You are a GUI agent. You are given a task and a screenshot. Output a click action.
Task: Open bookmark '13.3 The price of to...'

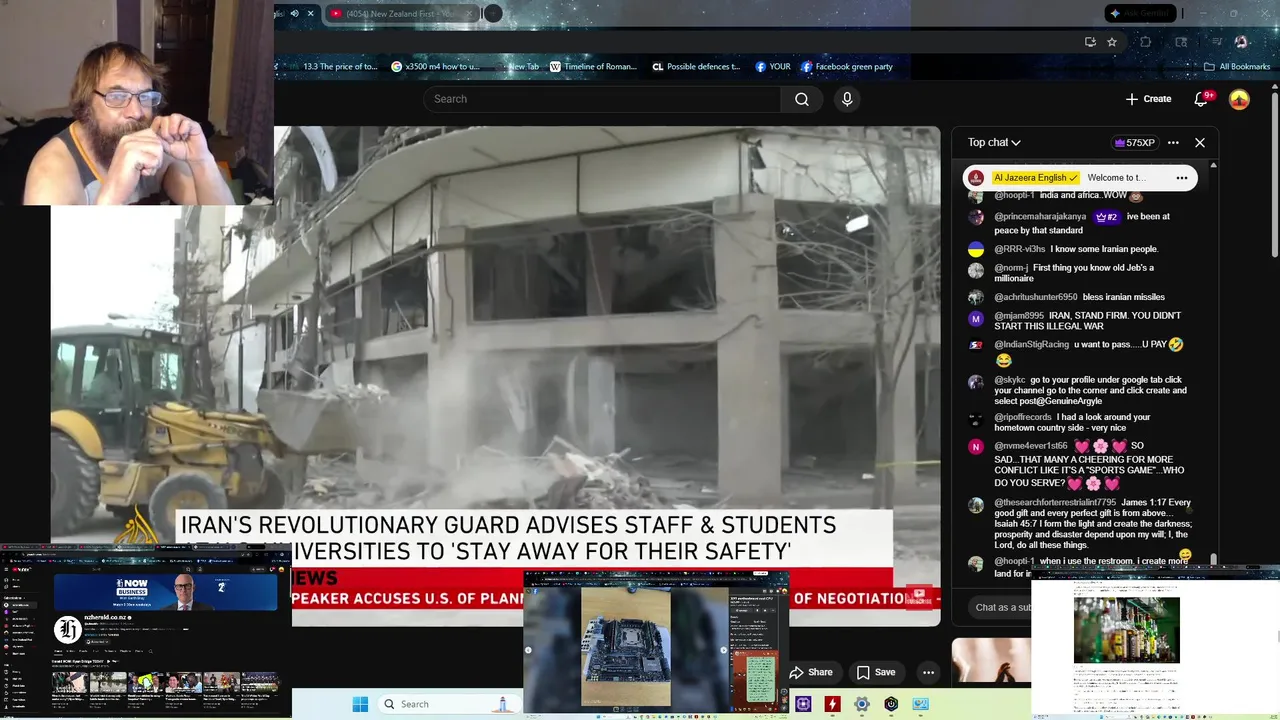(x=340, y=67)
